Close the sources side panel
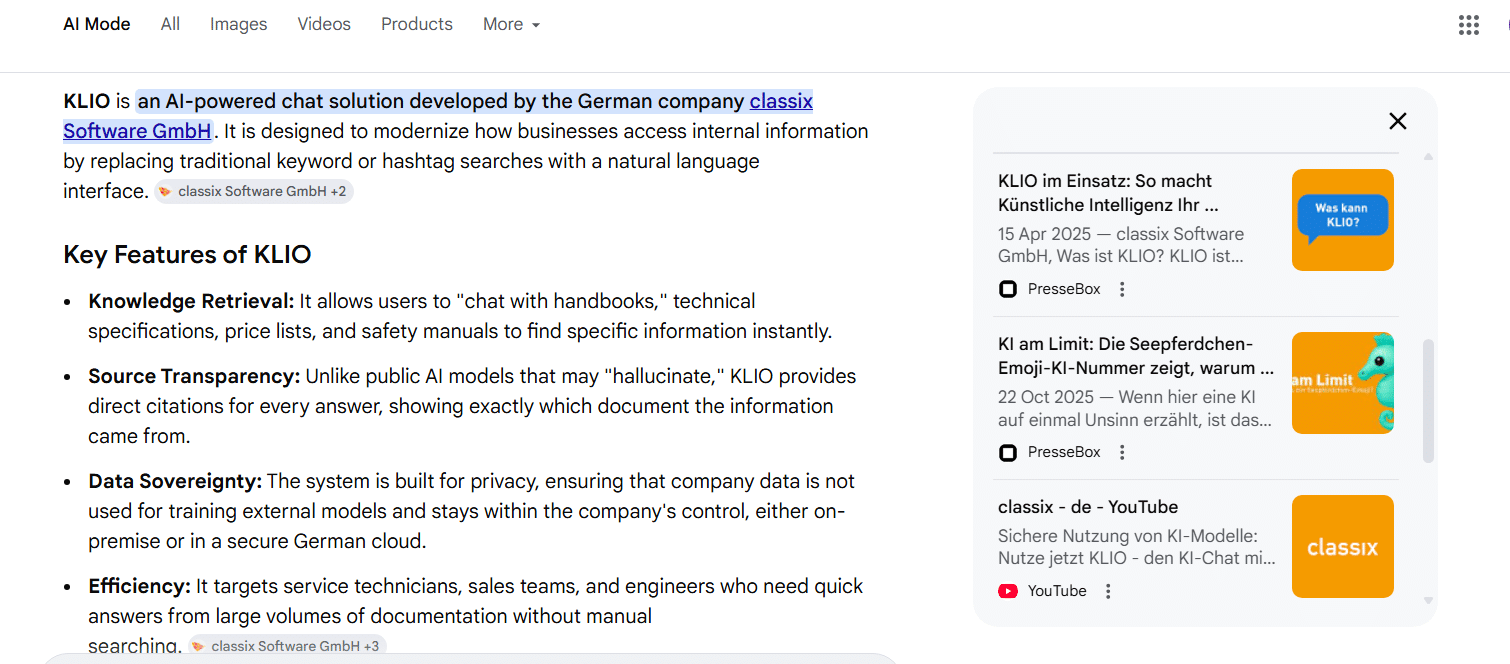Screen dimensions: 1510x664 point(1397,121)
